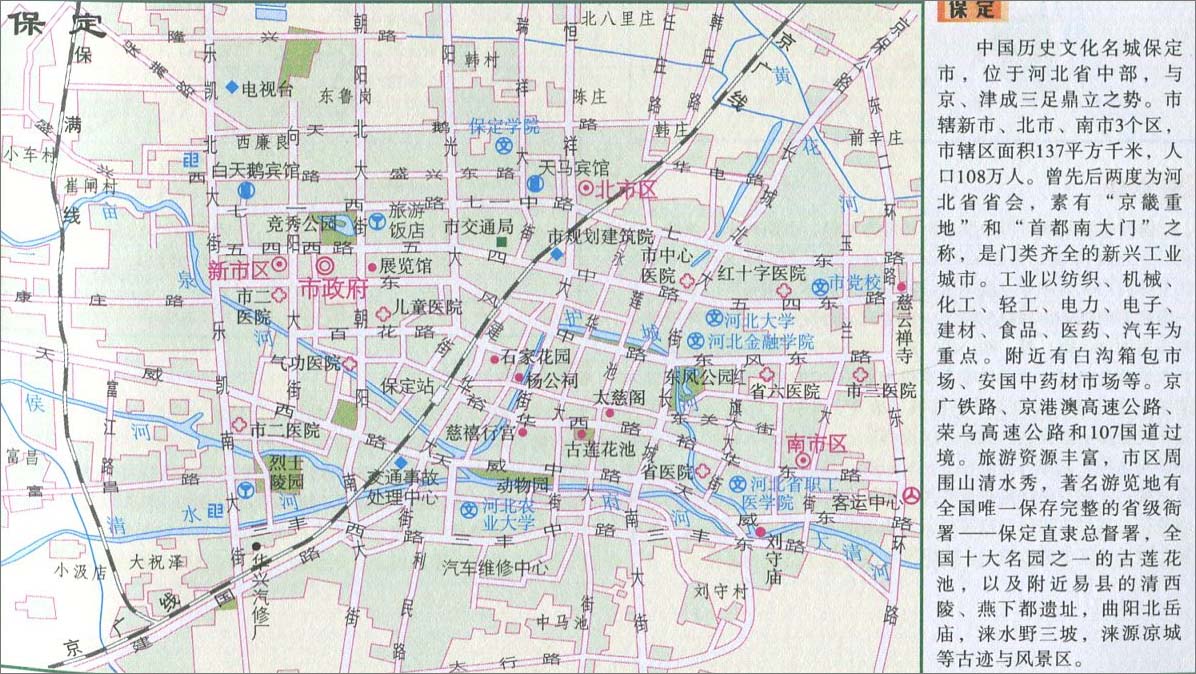
Task: Click the blue diamond beside 电视台
Action: [x=232, y=88]
